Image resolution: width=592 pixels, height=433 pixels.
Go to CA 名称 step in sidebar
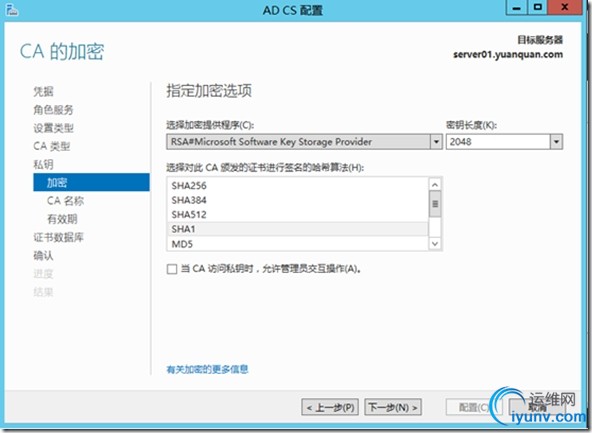[65, 201]
